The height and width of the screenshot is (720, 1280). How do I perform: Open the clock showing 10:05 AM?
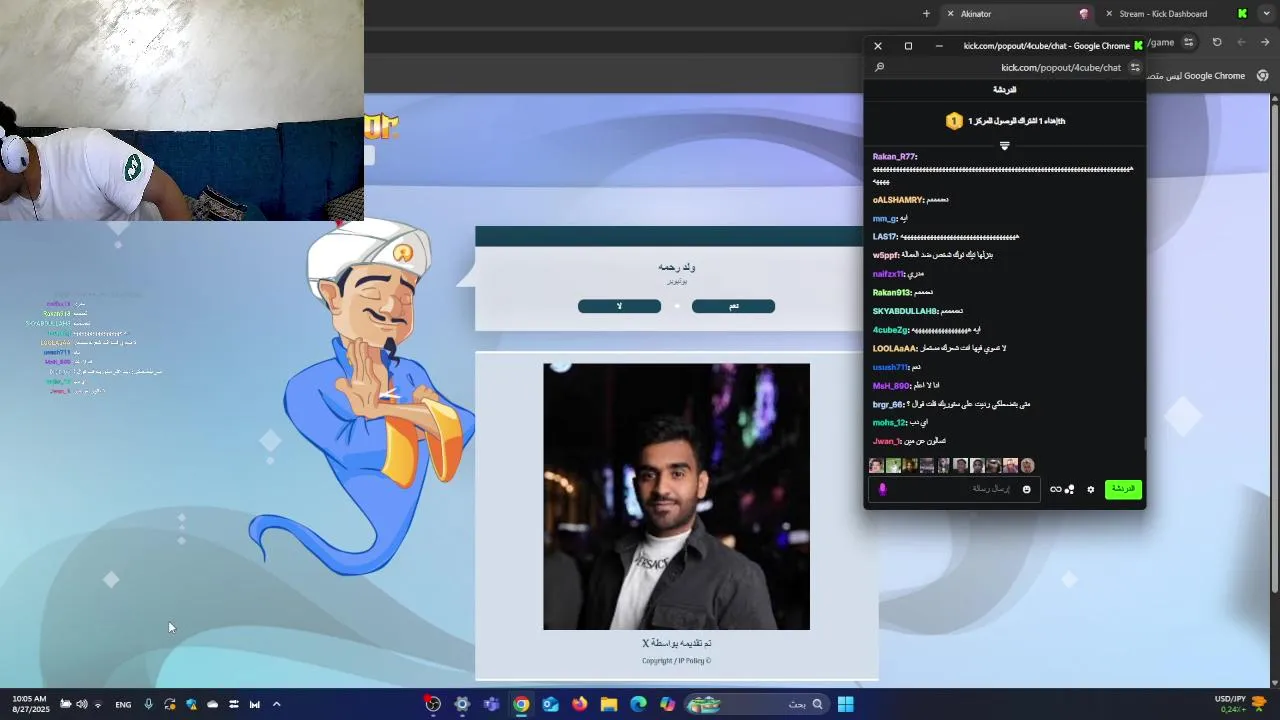click(29, 704)
